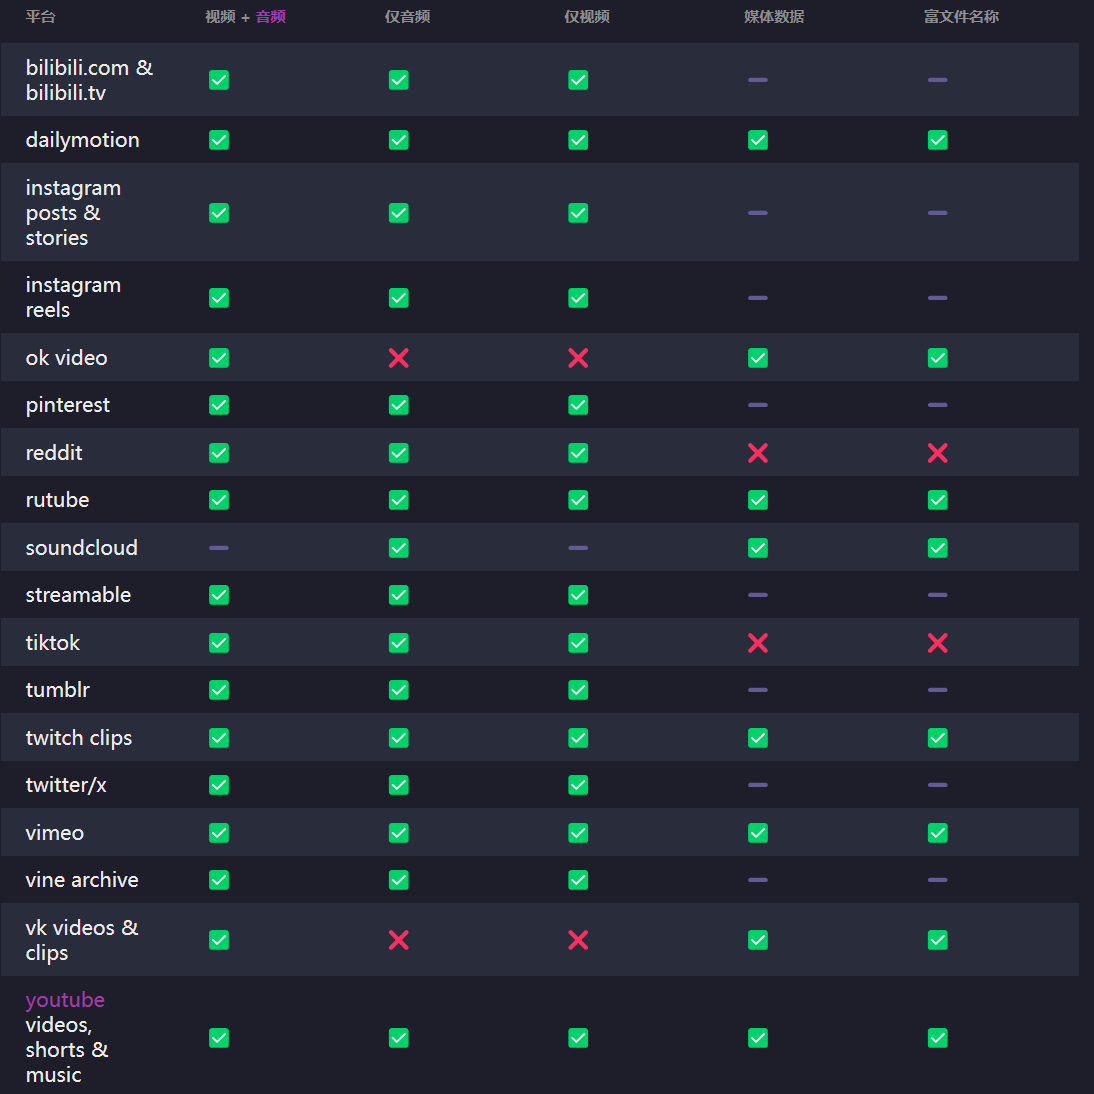Click the red X for ok video audio-only

pyautogui.click(x=398, y=358)
